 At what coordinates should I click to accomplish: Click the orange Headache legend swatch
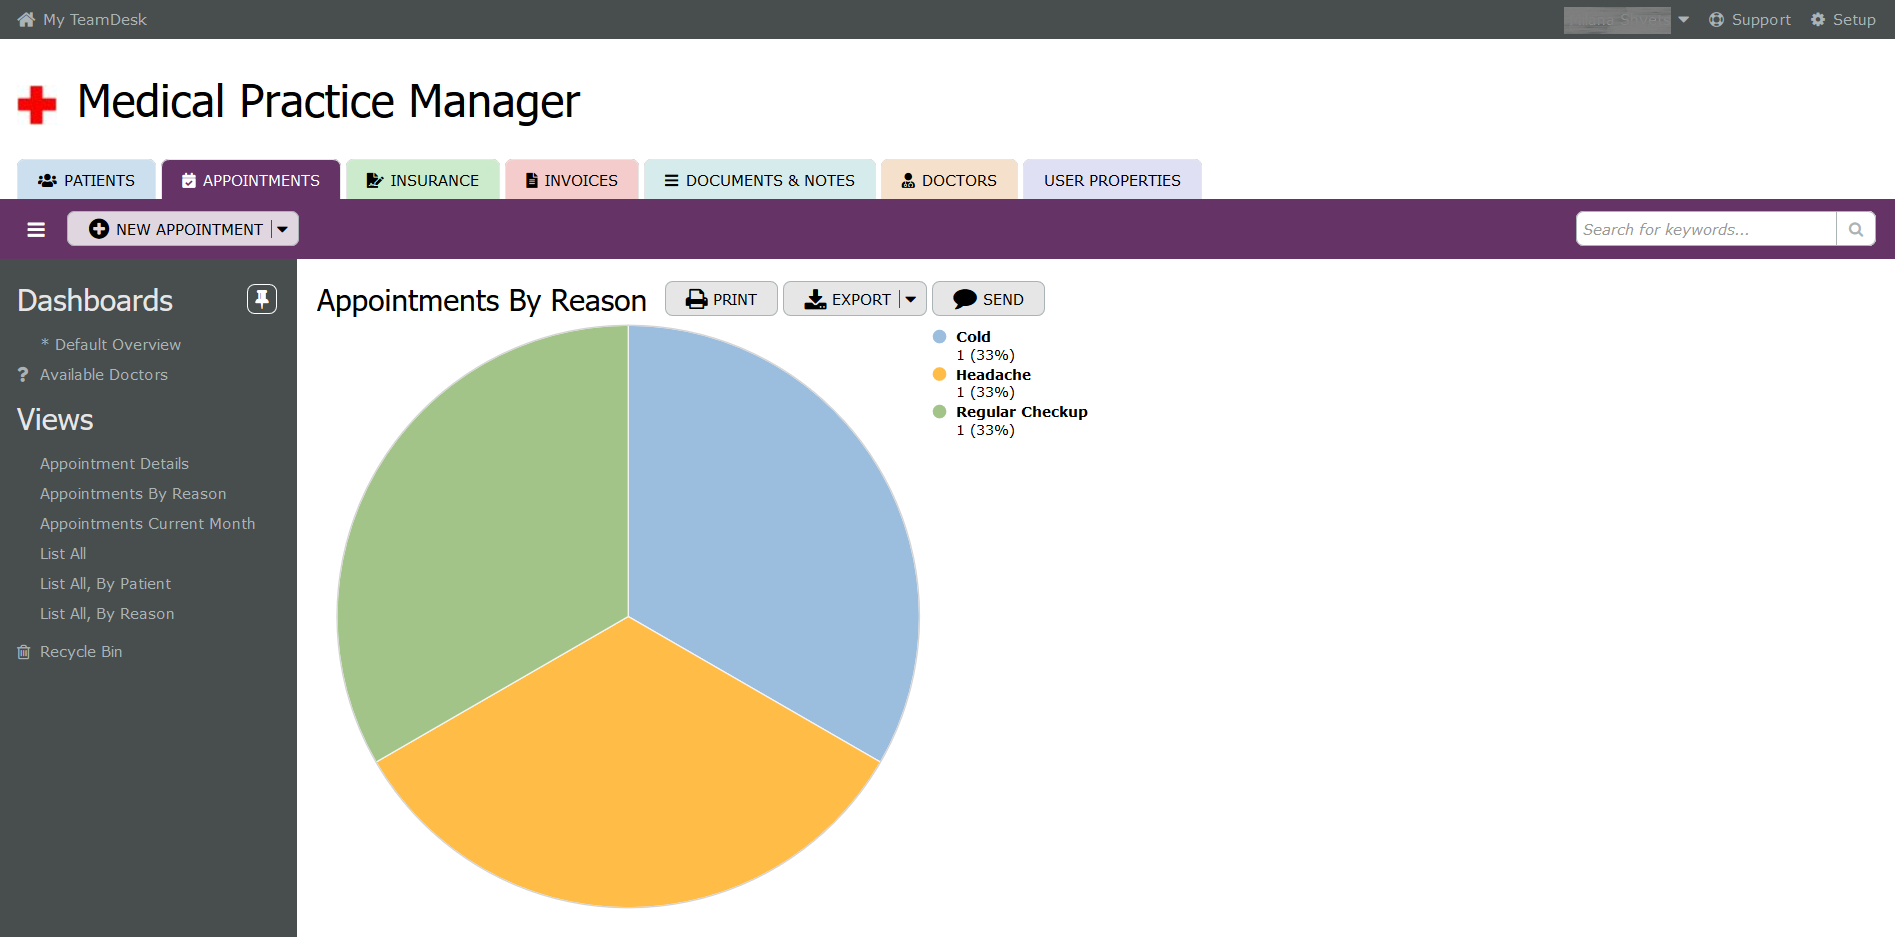939,375
